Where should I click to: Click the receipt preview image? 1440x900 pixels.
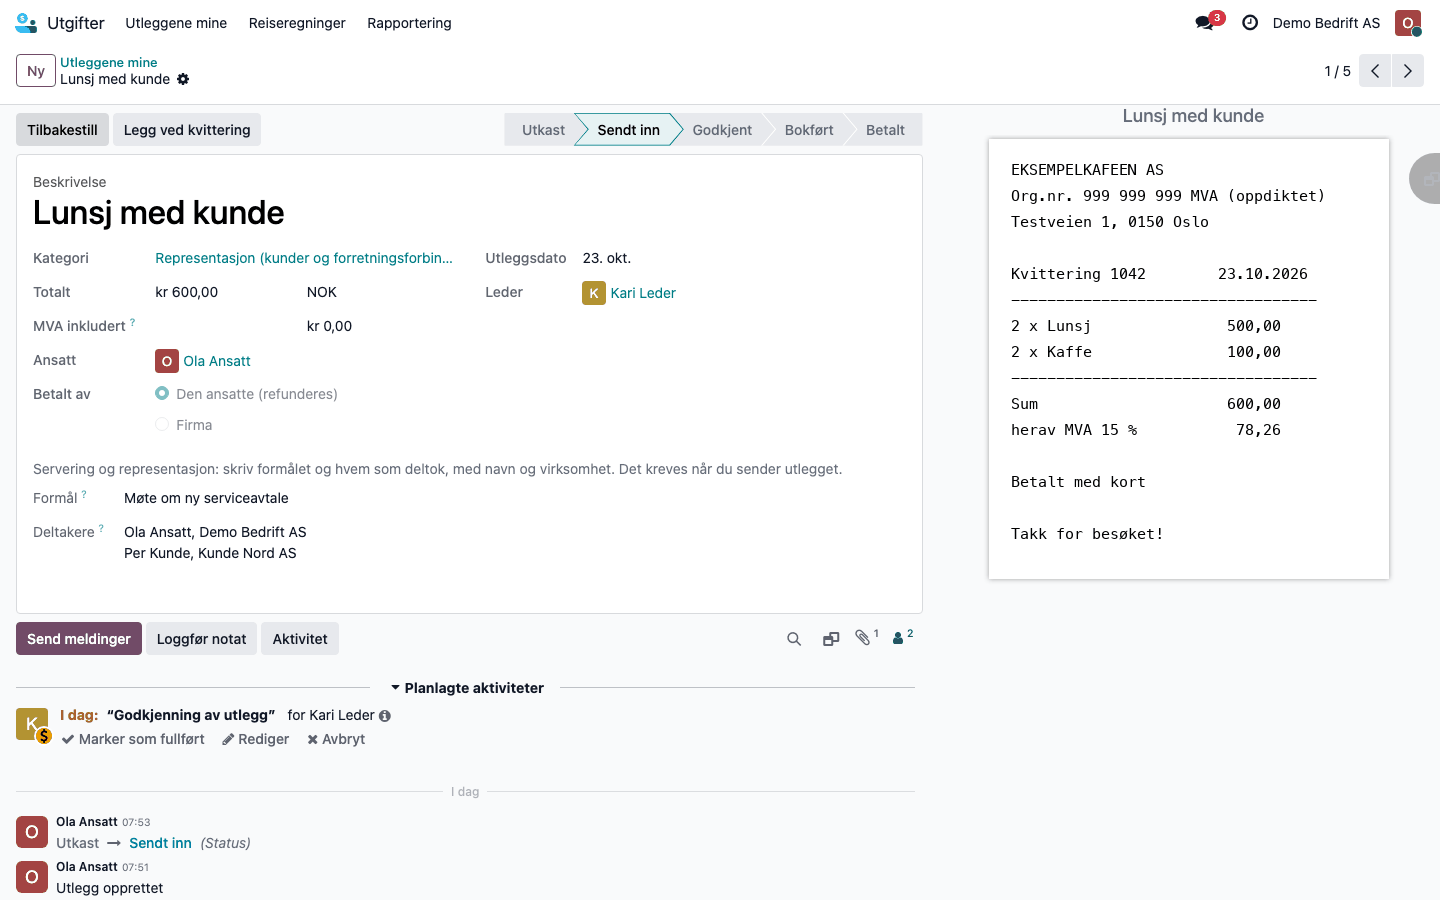(1189, 358)
